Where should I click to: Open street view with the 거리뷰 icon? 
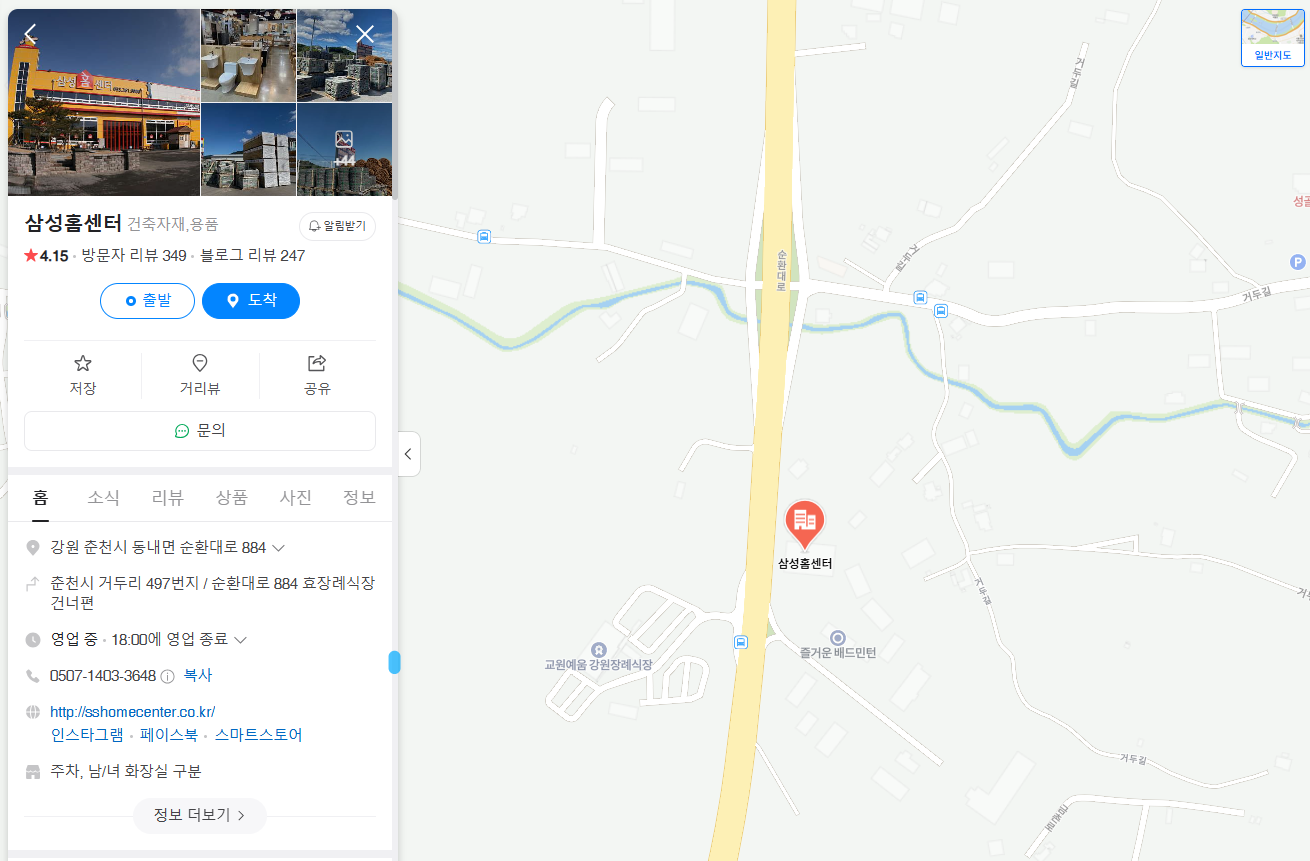tap(200, 375)
